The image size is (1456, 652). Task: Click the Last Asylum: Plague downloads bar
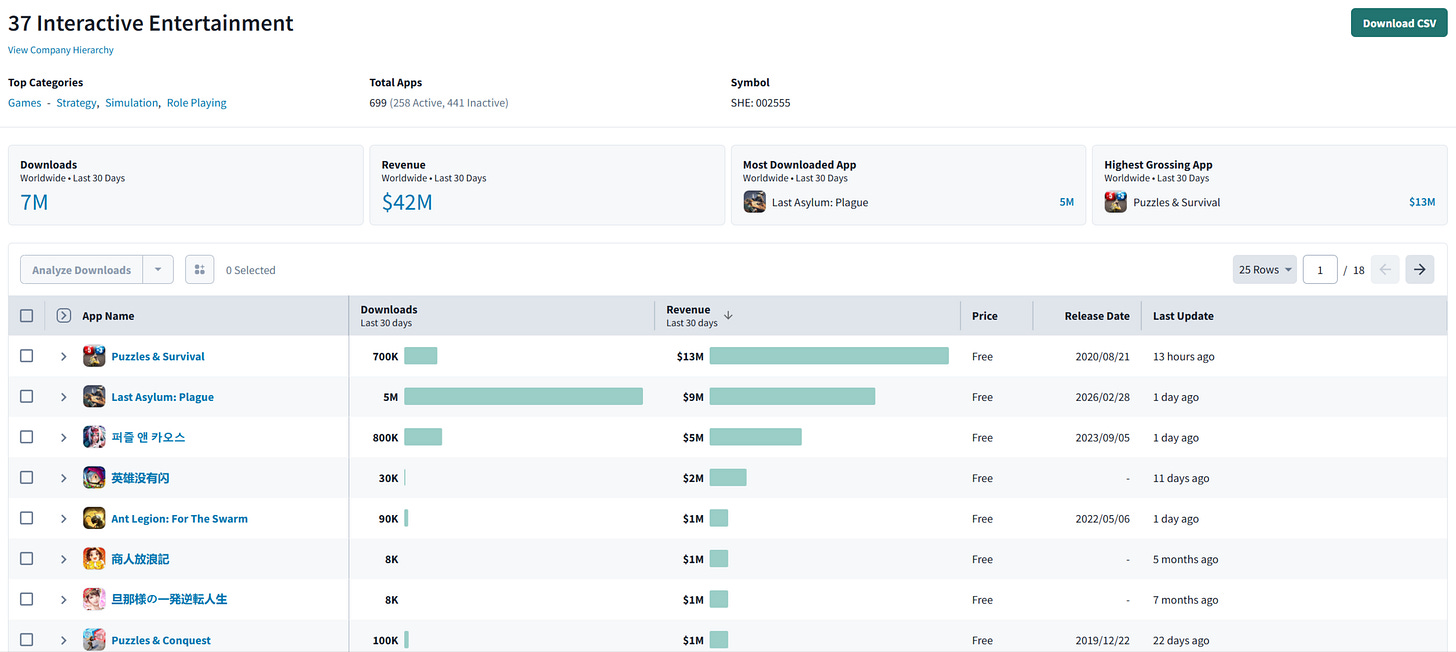tap(523, 397)
